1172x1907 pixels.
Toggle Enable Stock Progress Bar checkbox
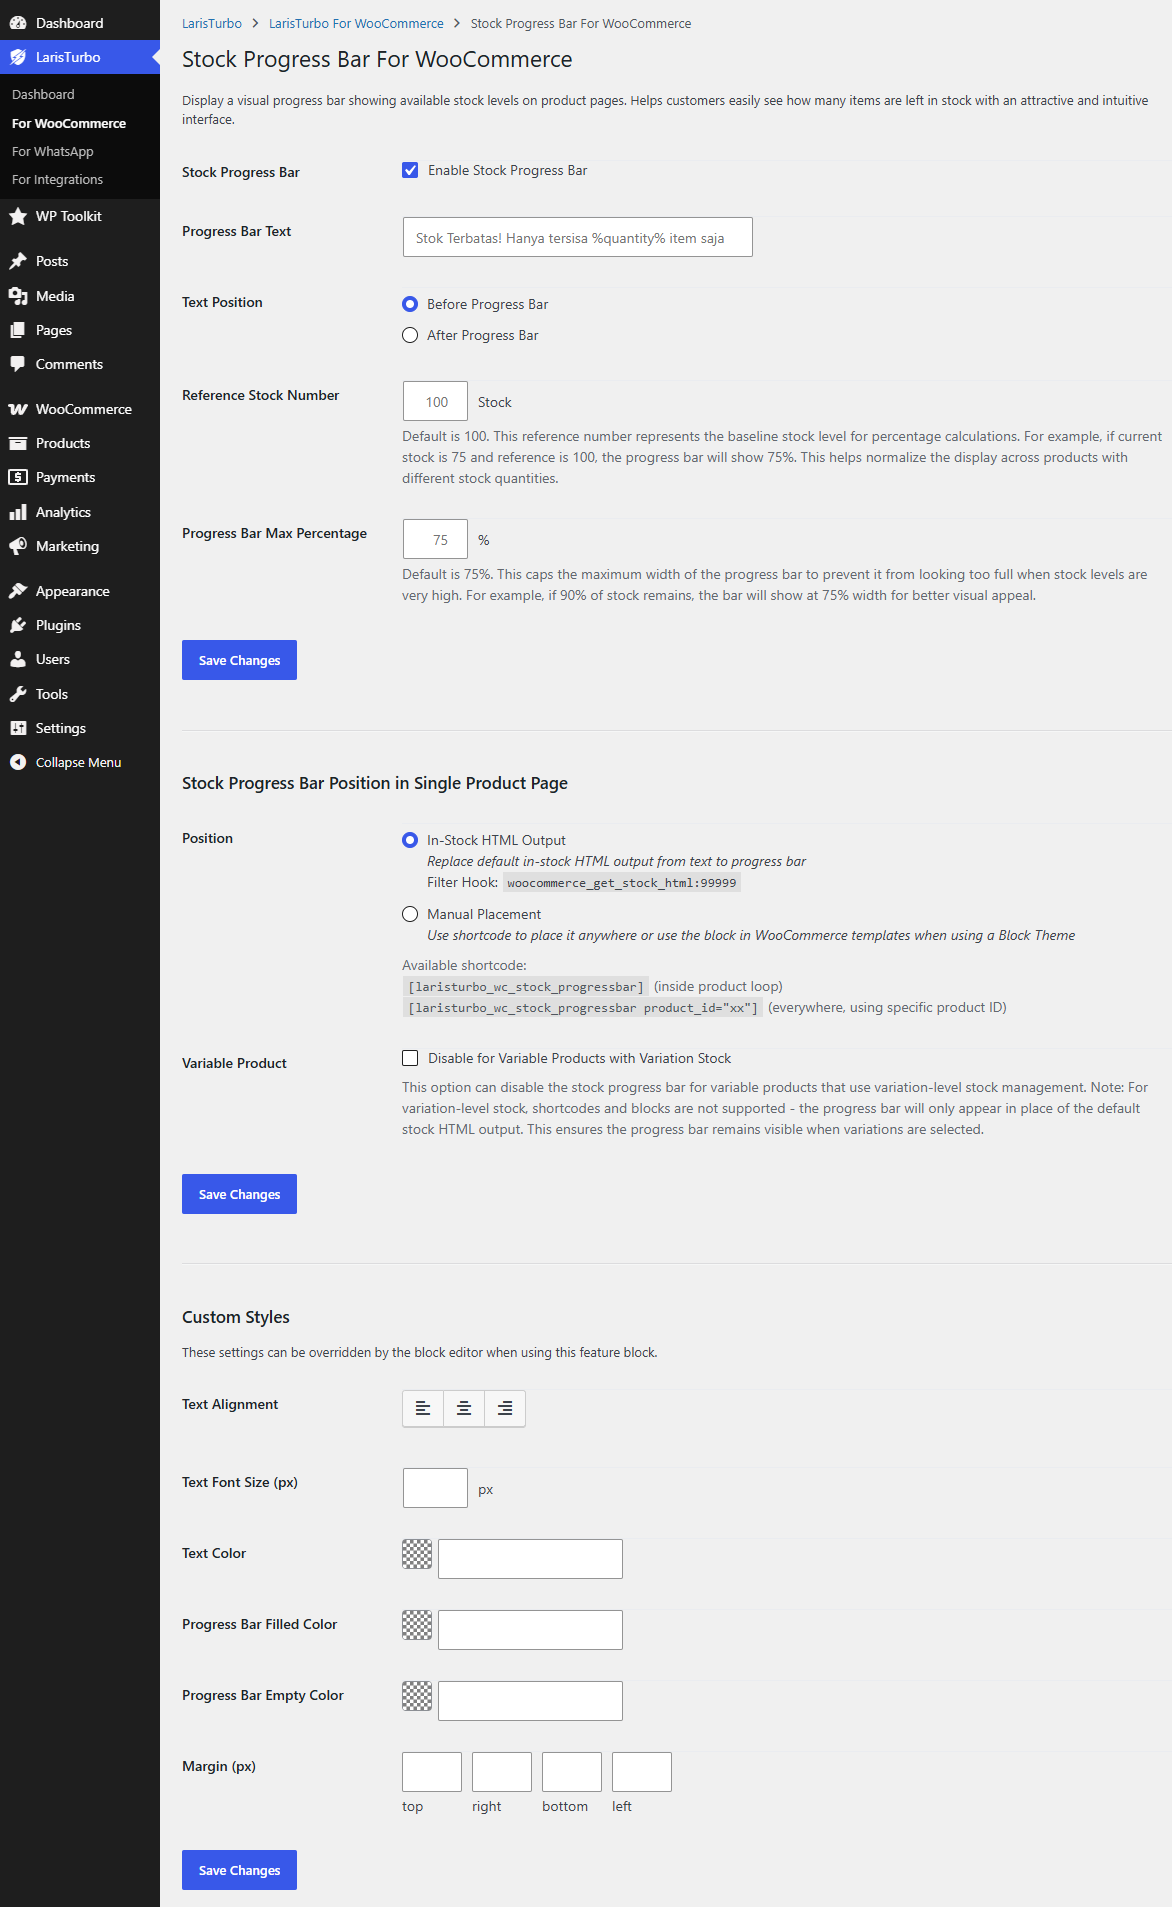410,170
